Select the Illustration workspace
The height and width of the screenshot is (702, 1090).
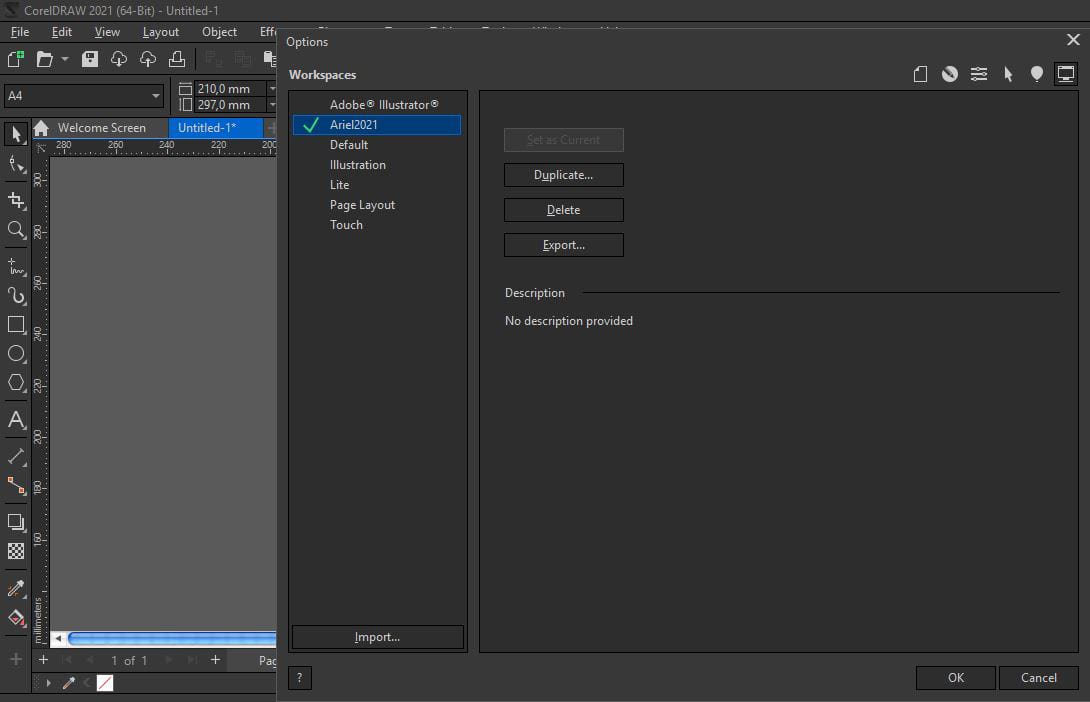(377, 165)
